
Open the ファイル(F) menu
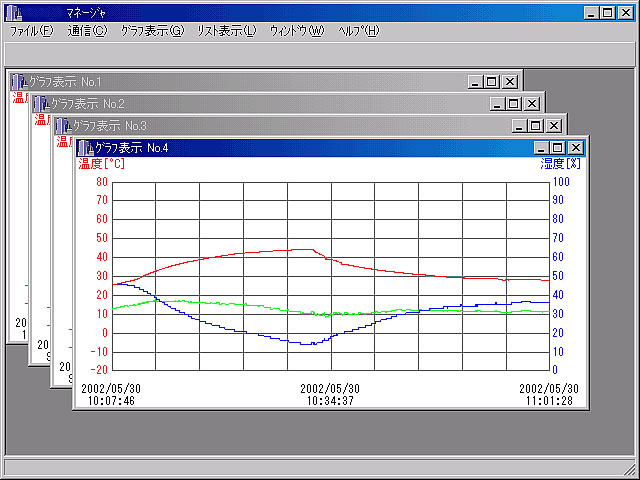(32, 31)
